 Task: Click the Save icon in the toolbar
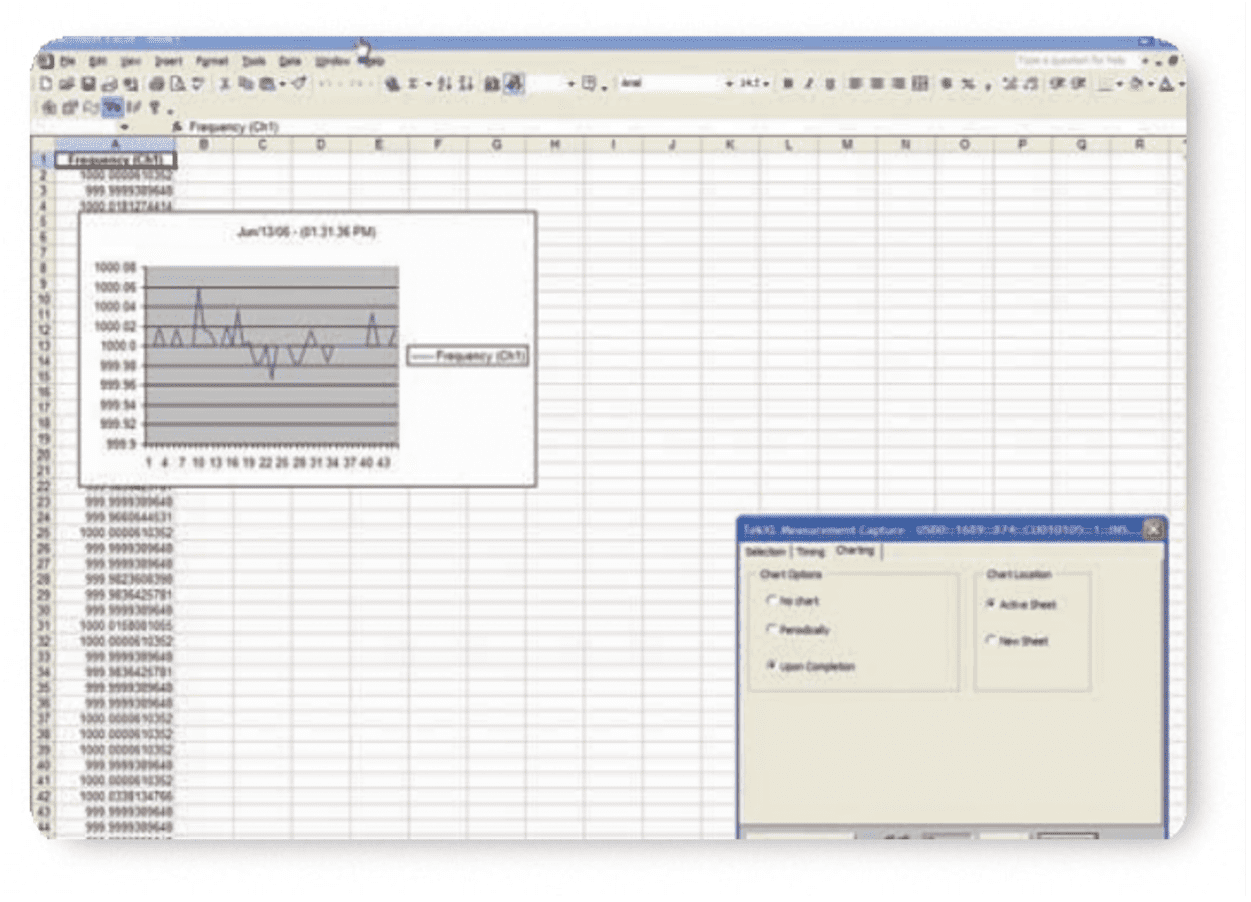click(x=88, y=85)
